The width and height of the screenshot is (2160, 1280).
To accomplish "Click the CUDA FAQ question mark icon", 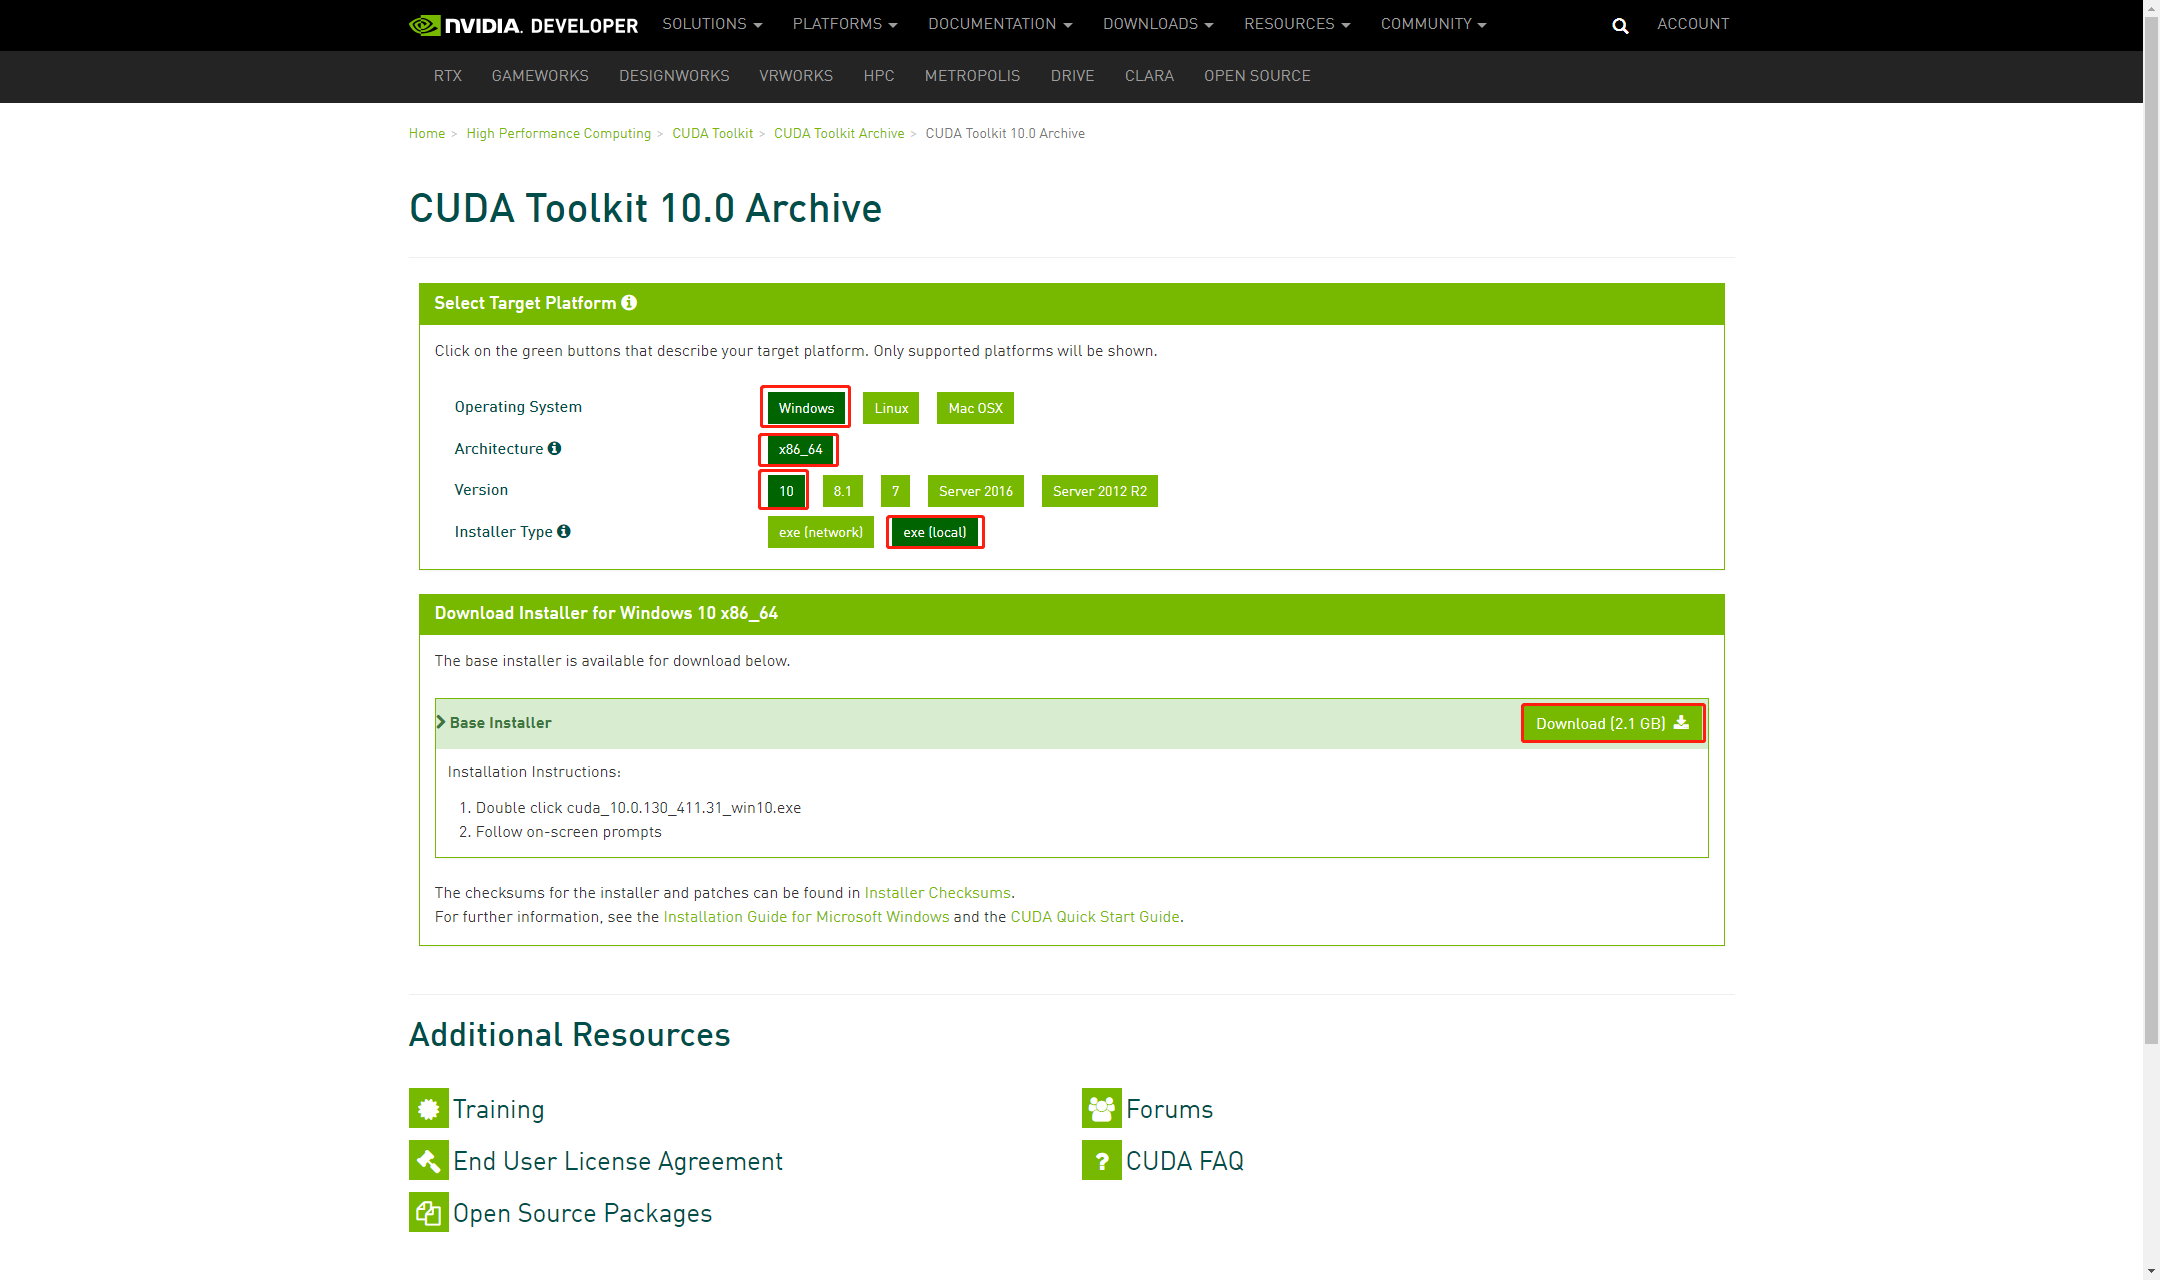I will pyautogui.click(x=1101, y=1160).
